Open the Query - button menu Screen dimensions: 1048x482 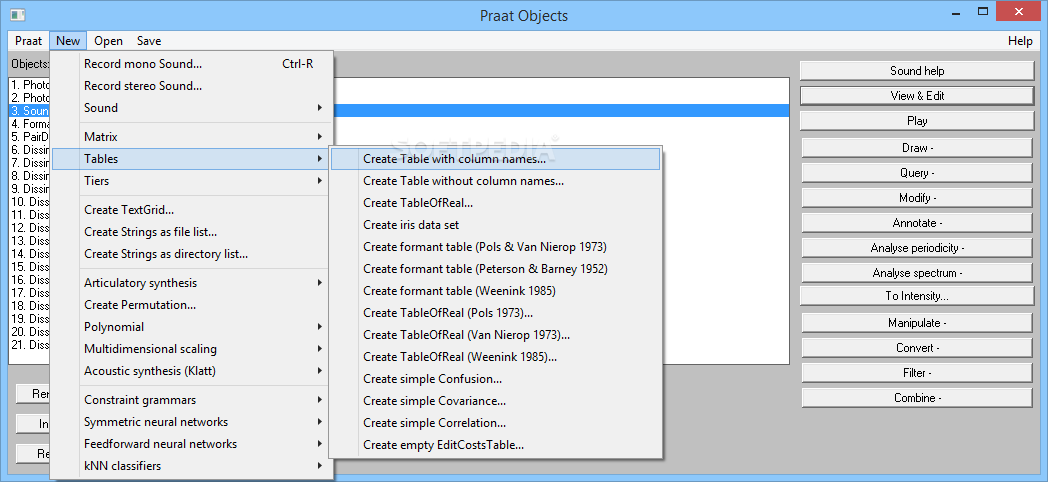917,173
